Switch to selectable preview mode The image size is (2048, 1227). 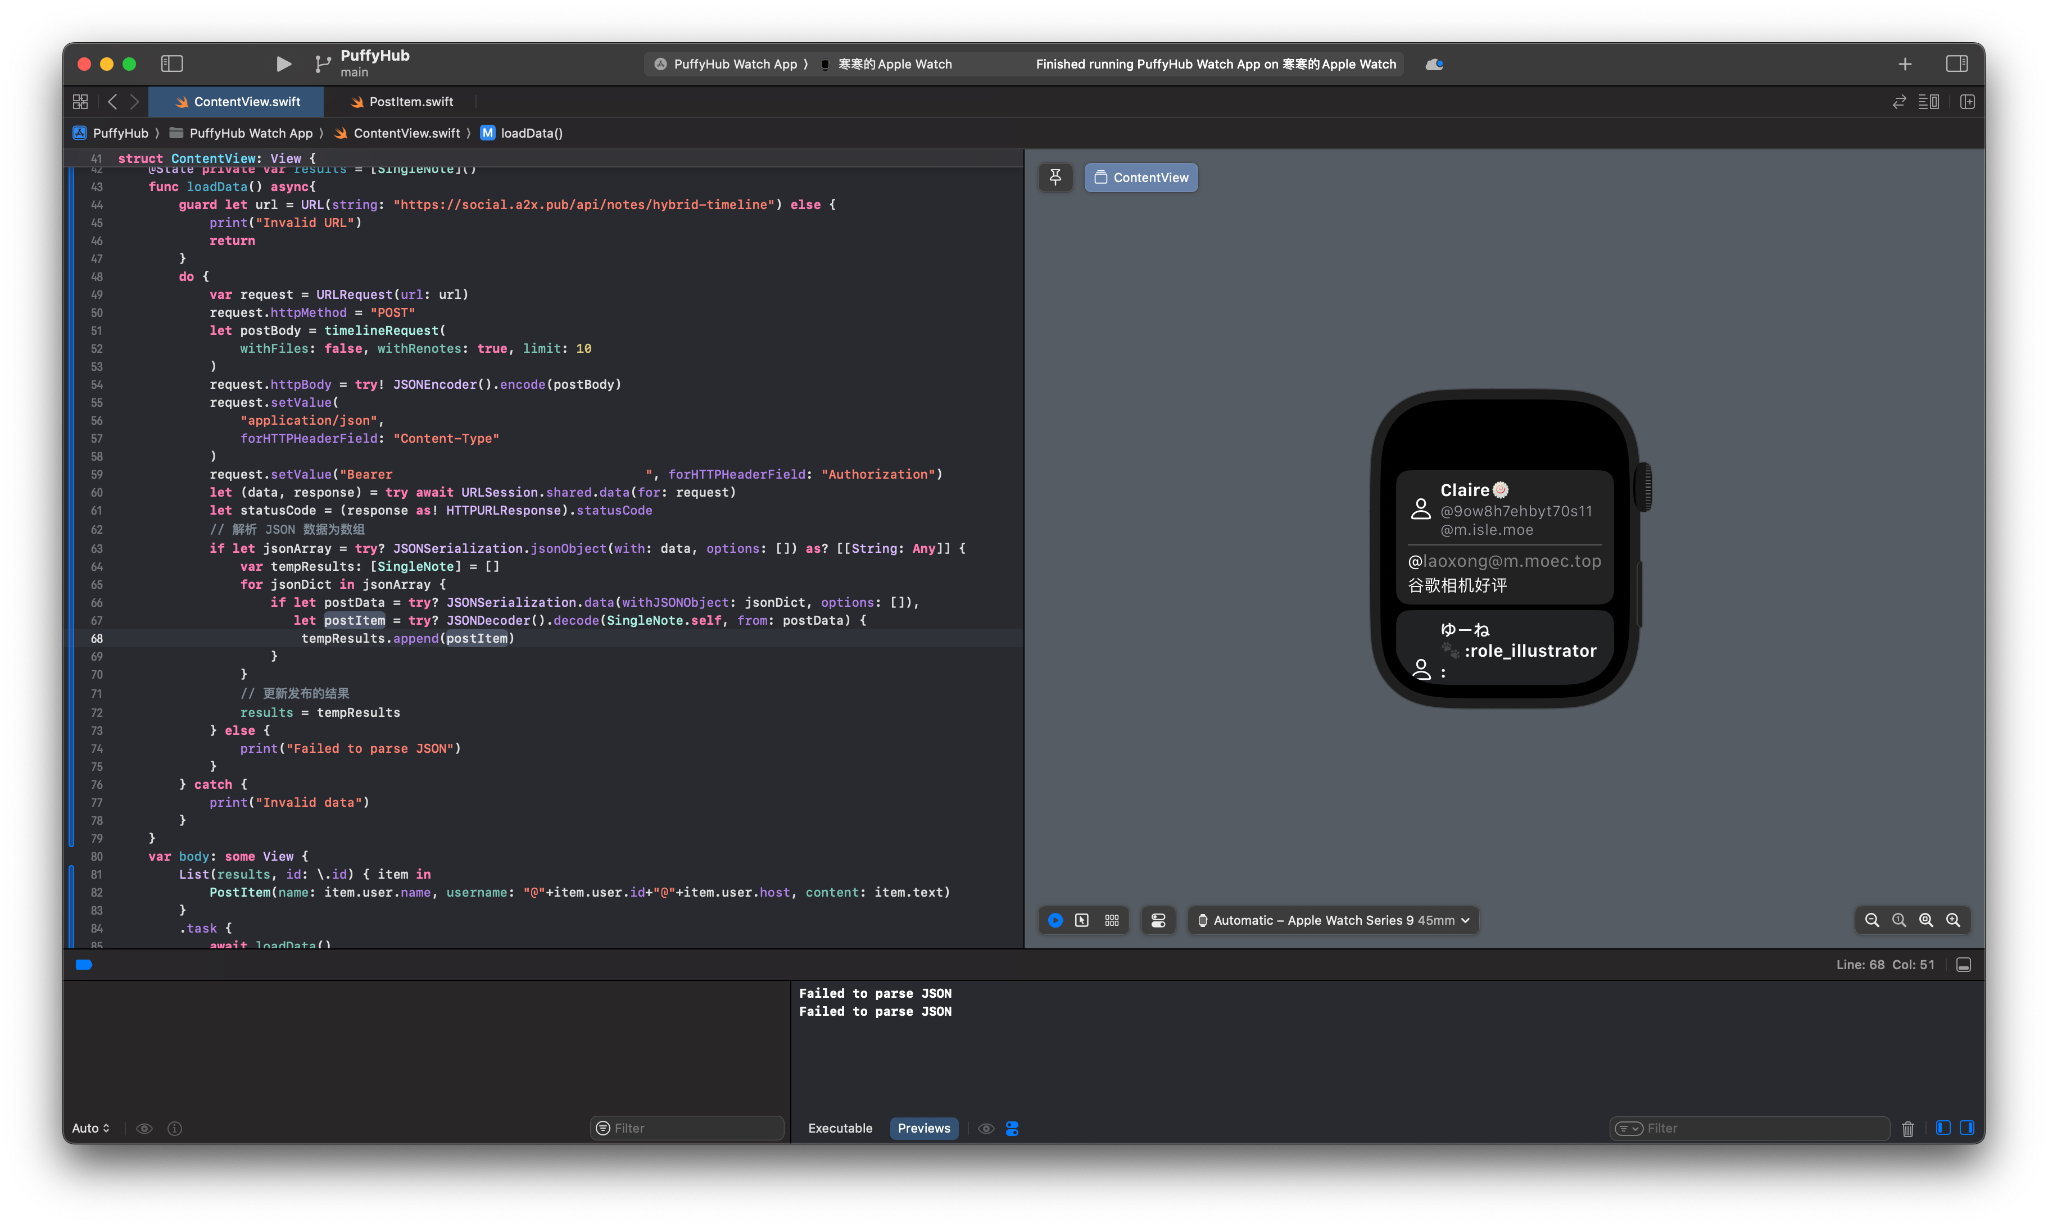click(1082, 920)
